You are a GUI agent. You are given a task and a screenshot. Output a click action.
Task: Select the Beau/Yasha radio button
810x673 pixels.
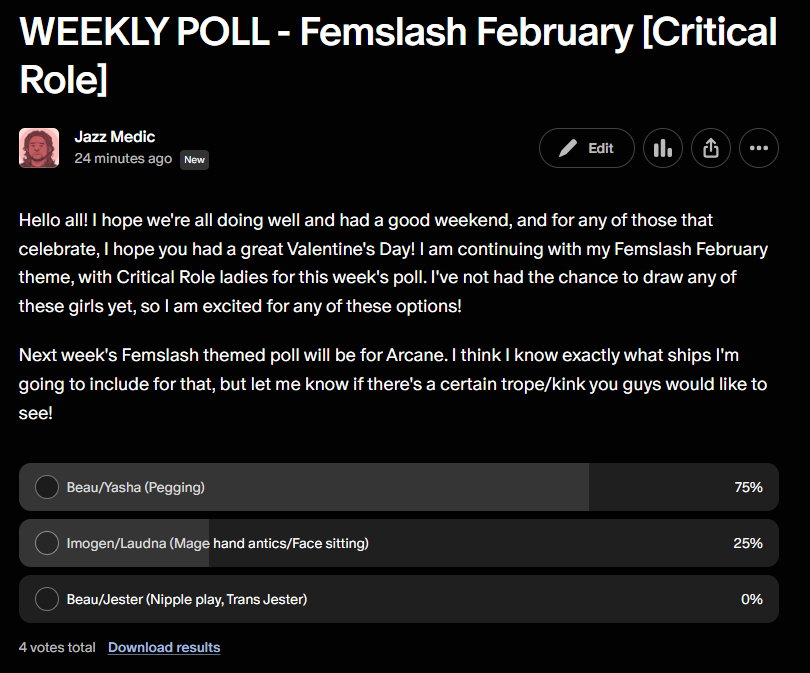pos(47,487)
